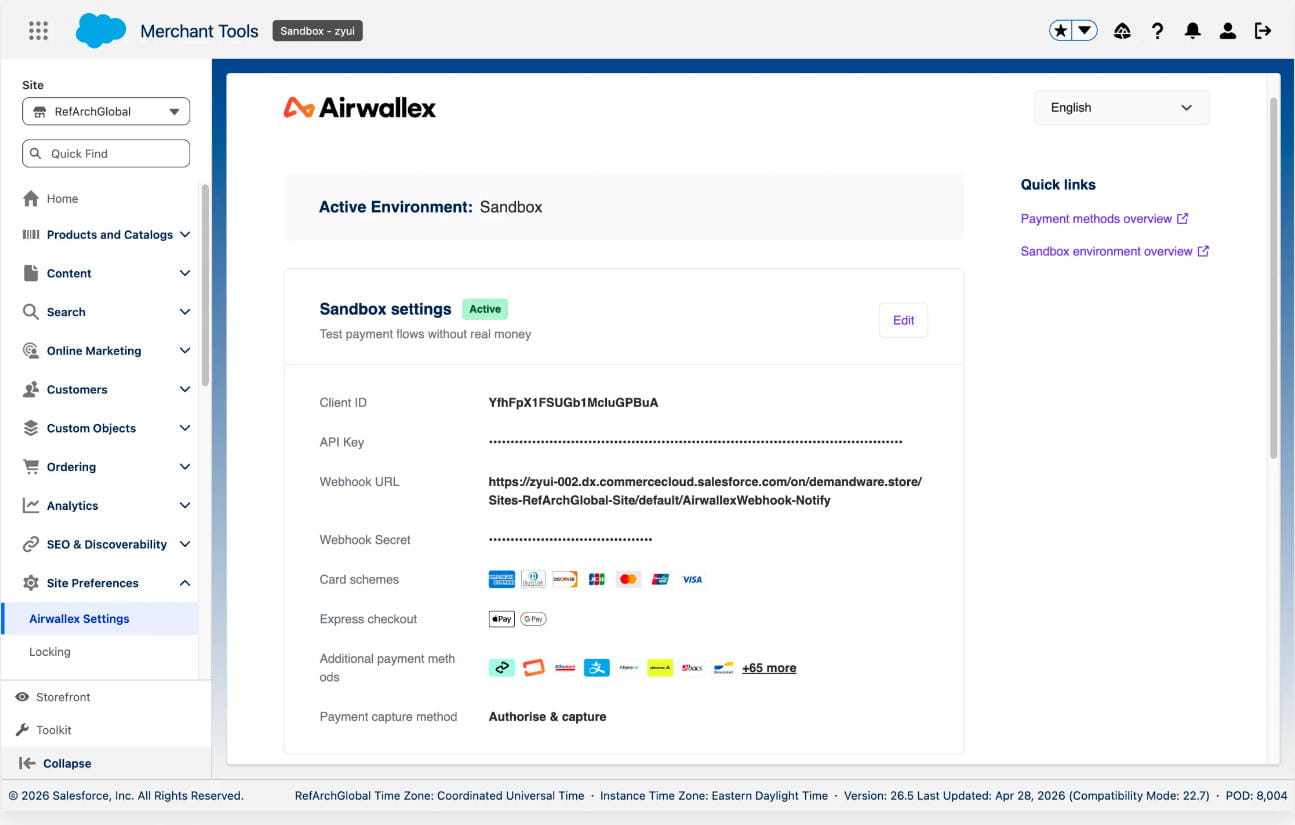The width and height of the screenshot is (1295, 825).
Task: Collapse the Site Preferences menu
Action: (106, 583)
